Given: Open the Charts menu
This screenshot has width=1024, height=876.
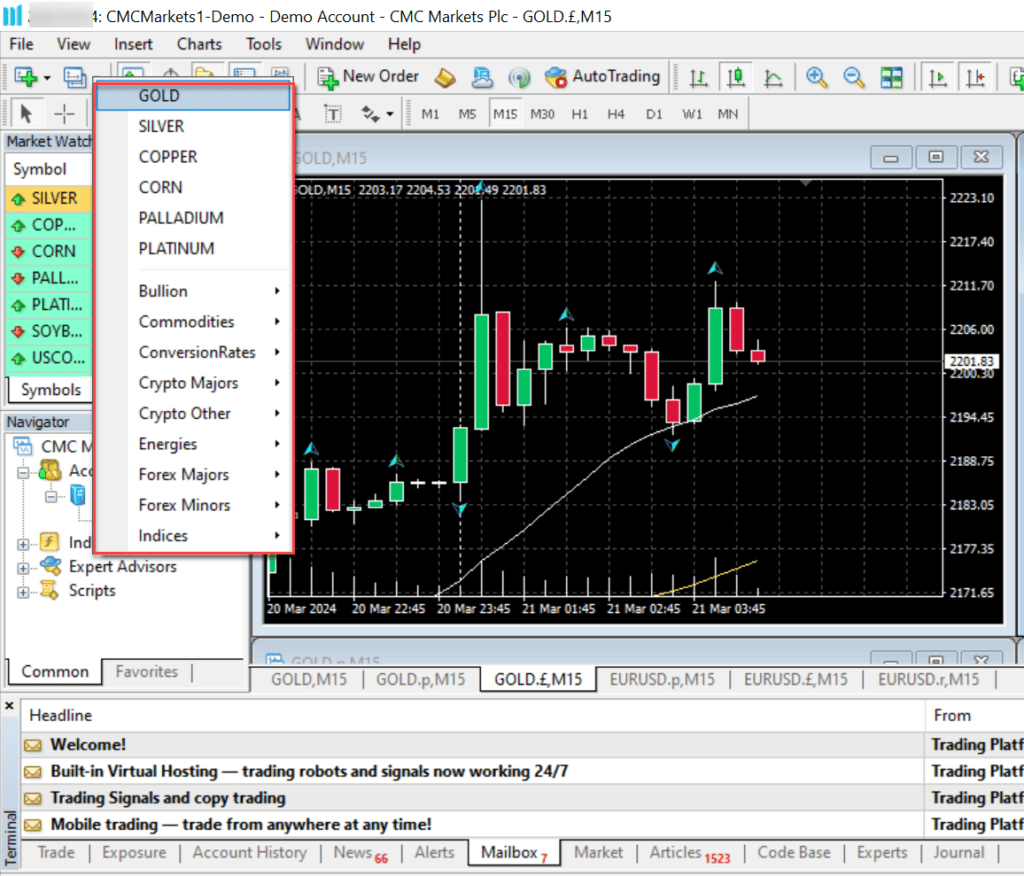Looking at the screenshot, I should [x=199, y=44].
